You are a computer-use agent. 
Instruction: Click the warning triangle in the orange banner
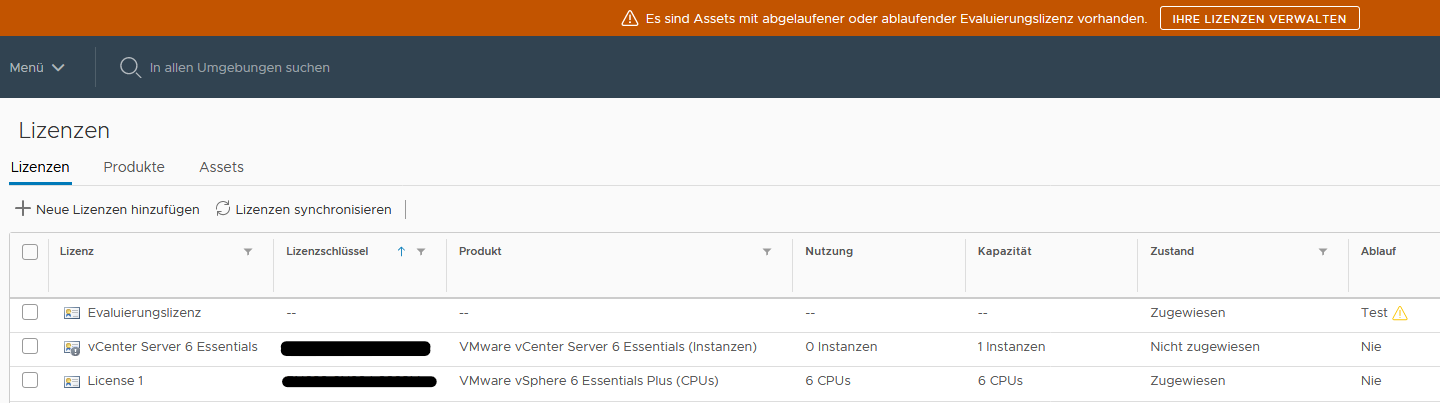click(629, 18)
